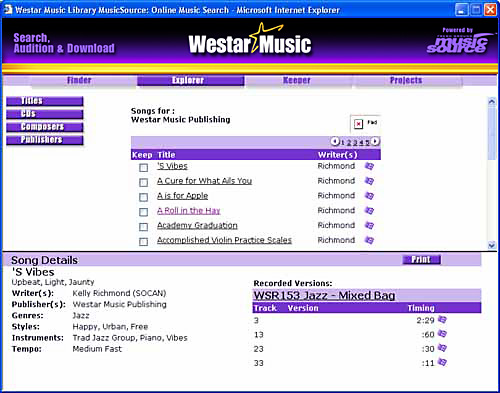500x393 pixels.
Task: Check Keep box for A is for Apple
Action: [143, 197]
